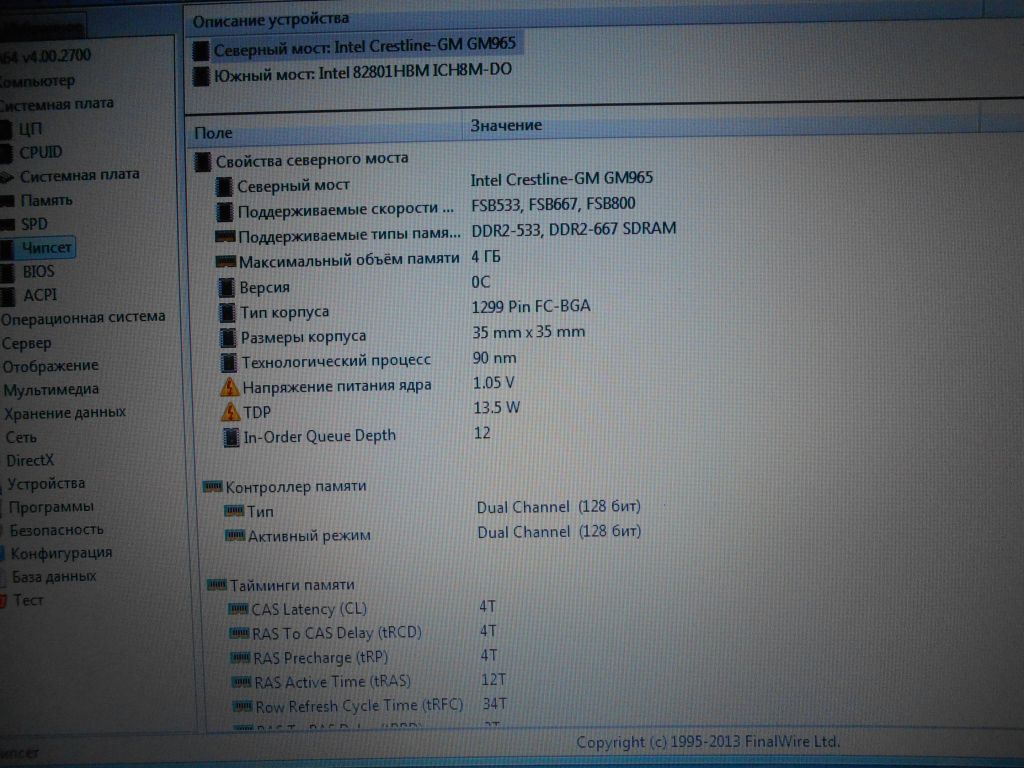Open the Отображение category
Image resolution: width=1024 pixels, height=768 pixels.
click(50, 366)
